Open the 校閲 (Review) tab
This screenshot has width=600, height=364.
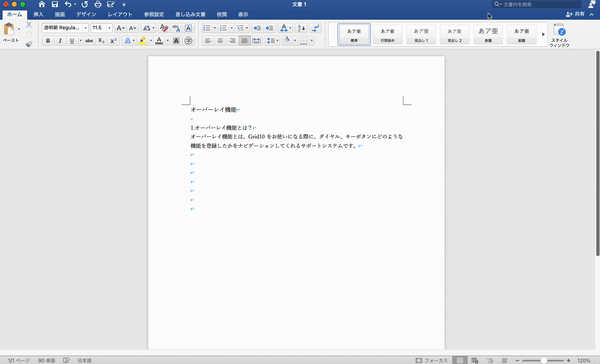click(222, 15)
